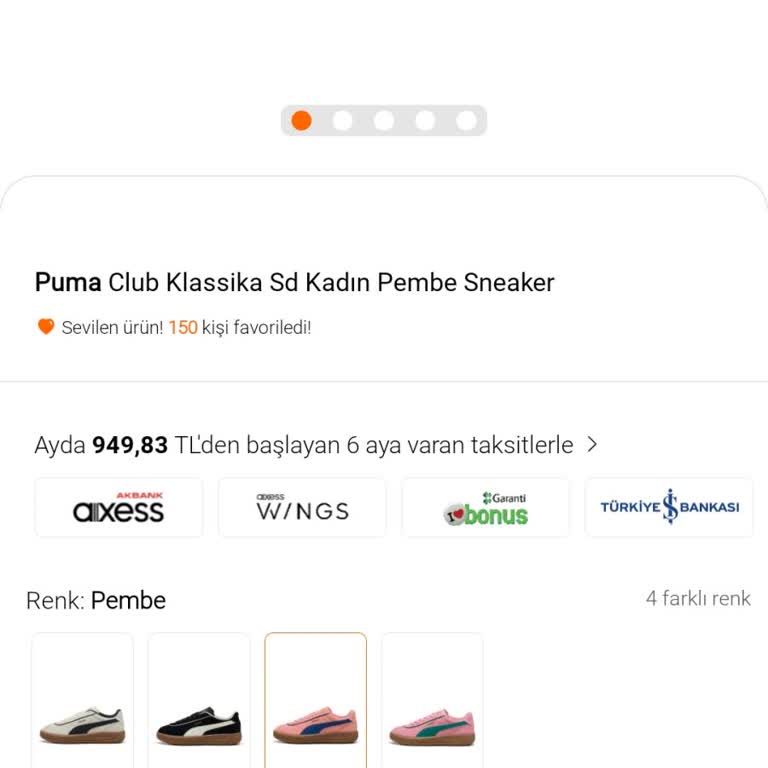Open installment details chevron arrow
768x768 pixels.
[592, 445]
